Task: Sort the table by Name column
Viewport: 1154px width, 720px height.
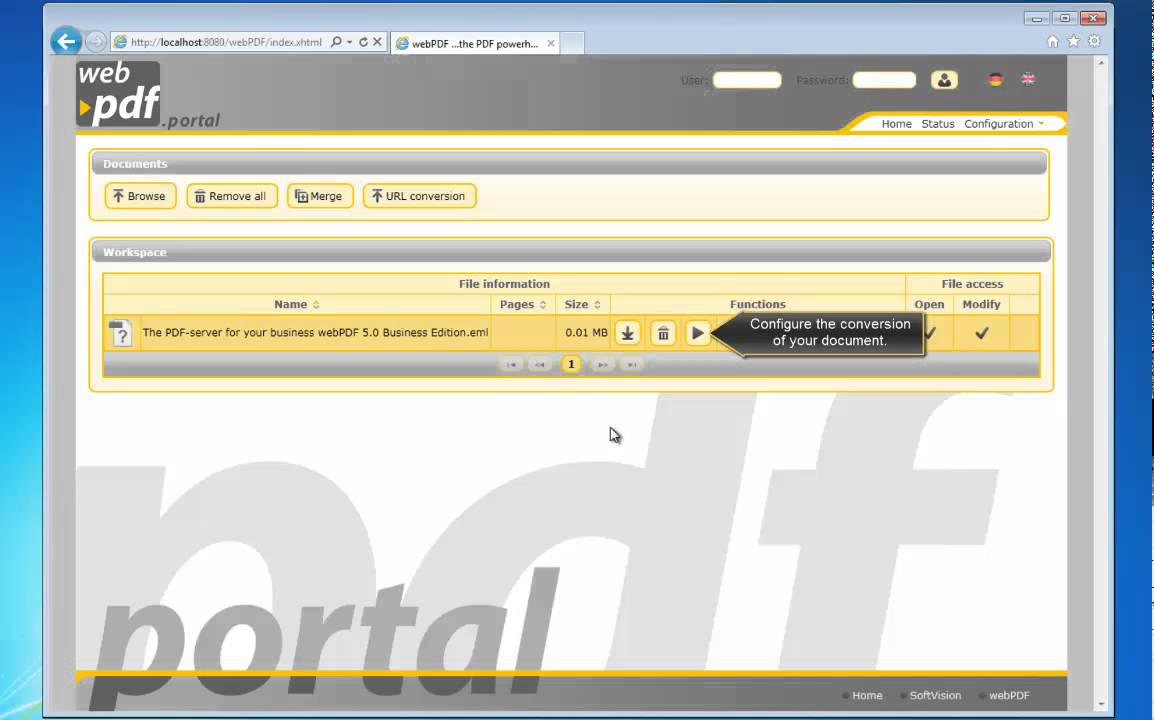Action: pyautogui.click(x=297, y=304)
